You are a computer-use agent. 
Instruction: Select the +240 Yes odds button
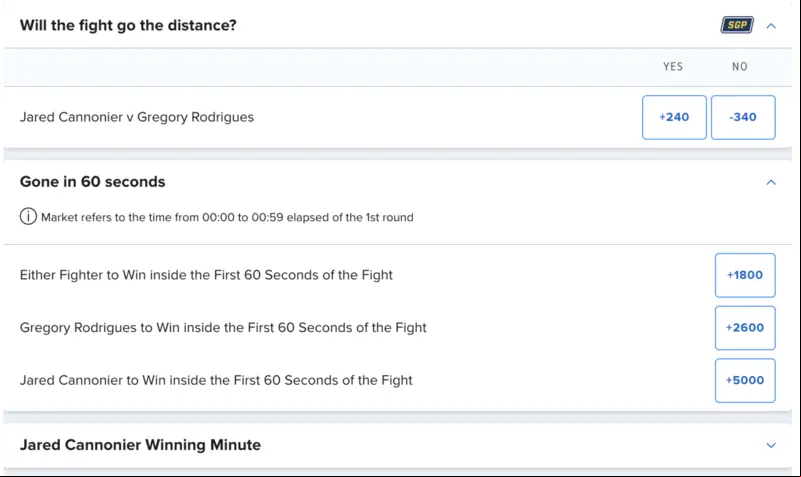(674, 117)
